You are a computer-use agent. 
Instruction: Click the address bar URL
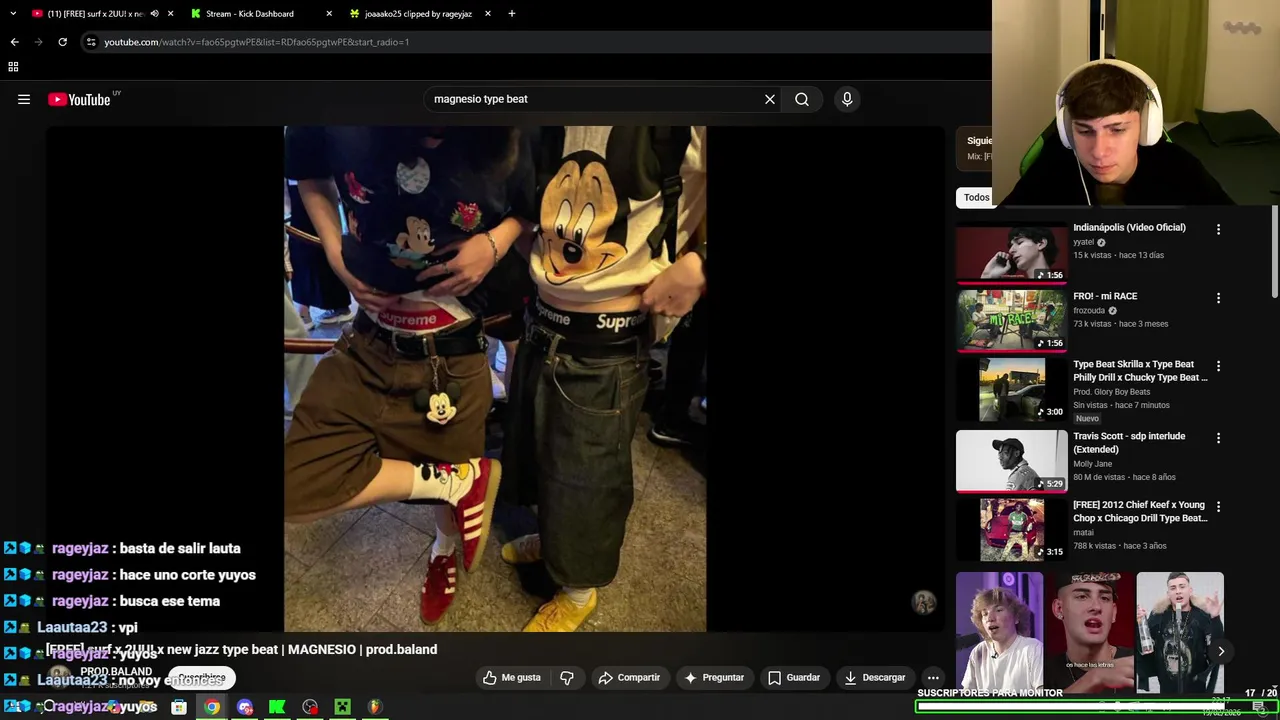[257, 42]
